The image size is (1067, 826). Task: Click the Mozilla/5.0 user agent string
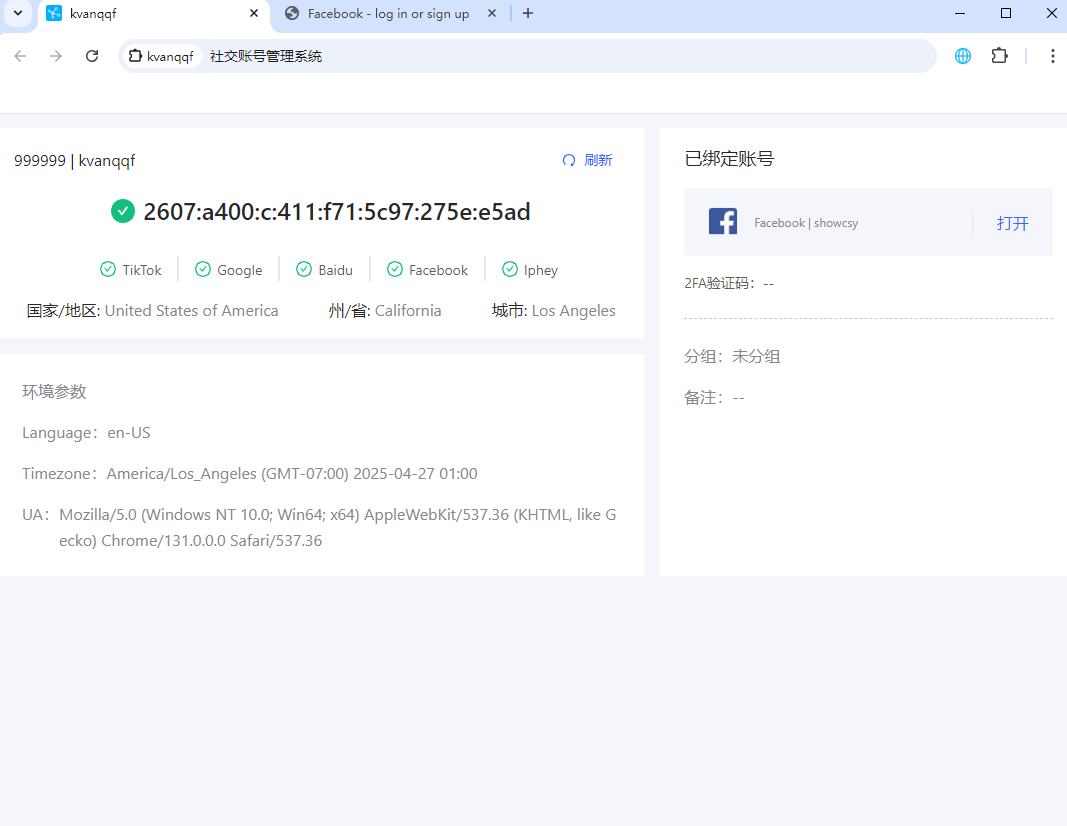pyautogui.click(x=338, y=527)
